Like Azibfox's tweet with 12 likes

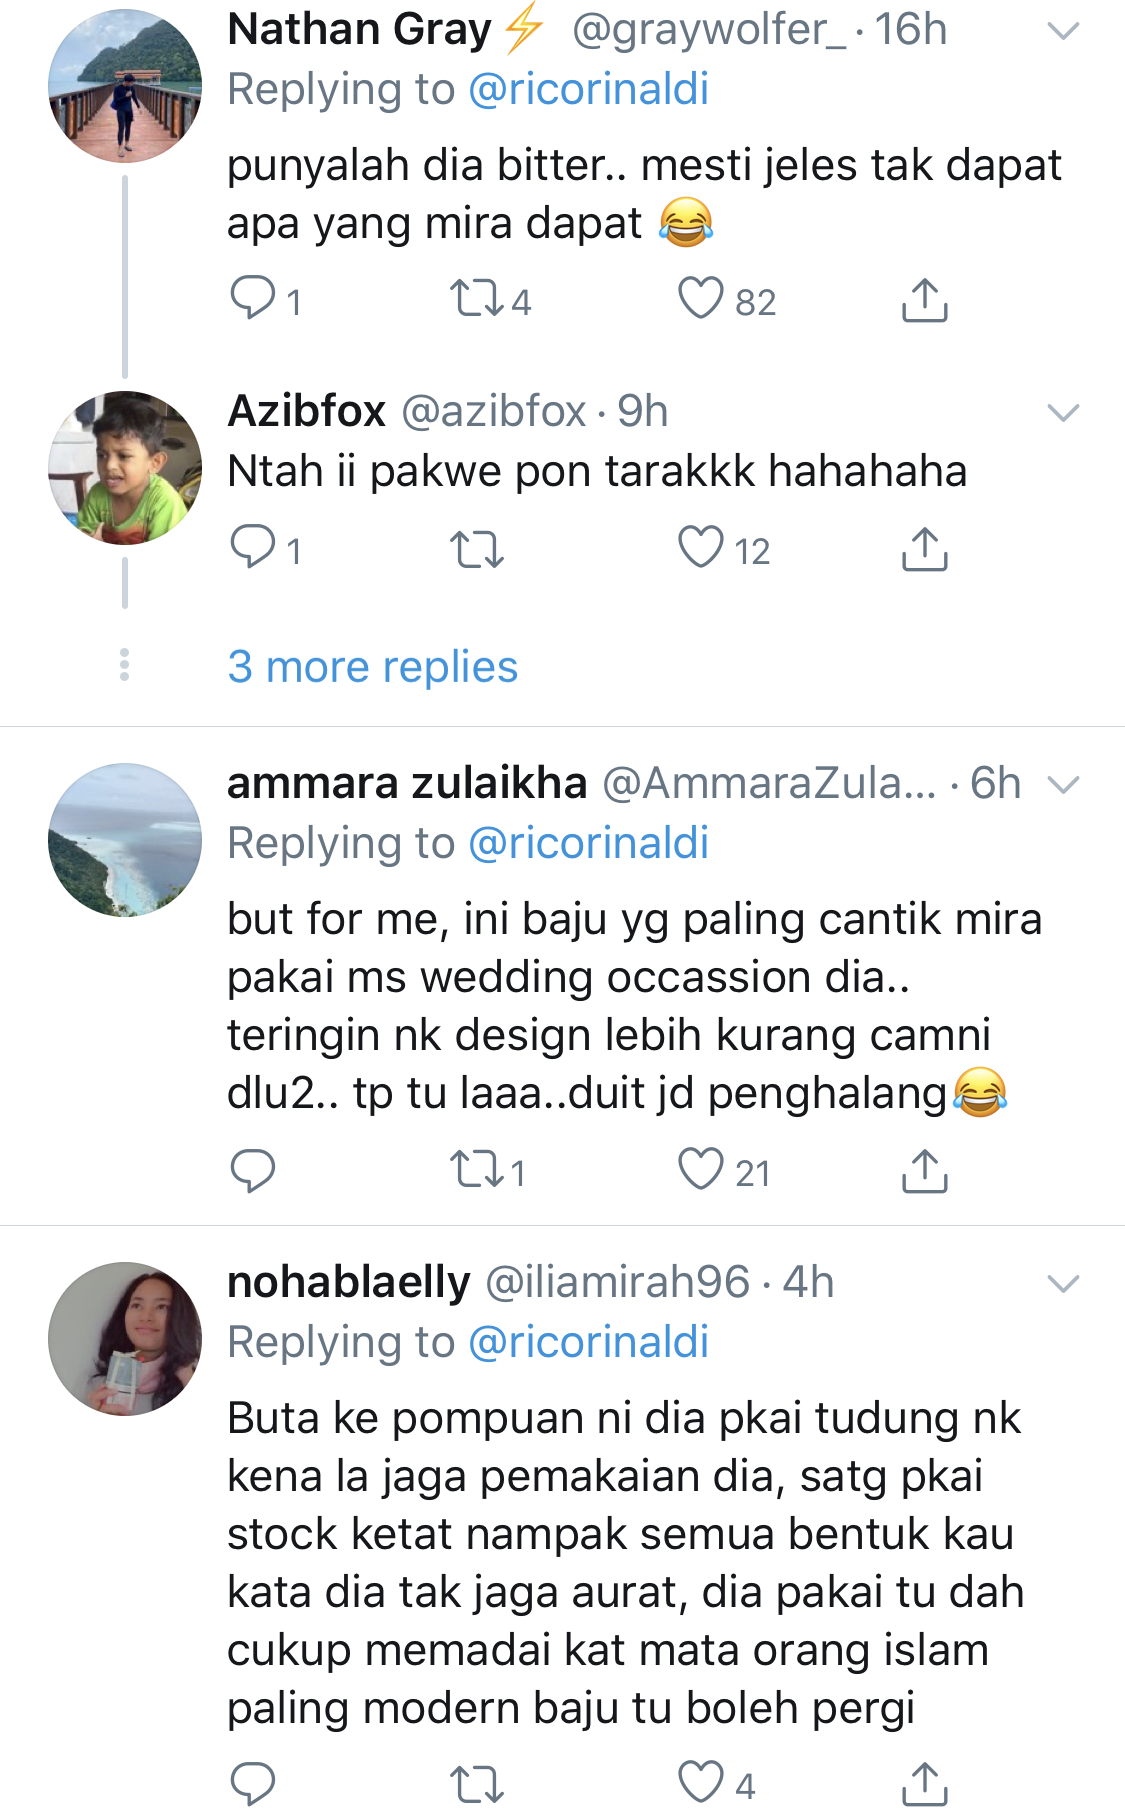click(x=700, y=548)
